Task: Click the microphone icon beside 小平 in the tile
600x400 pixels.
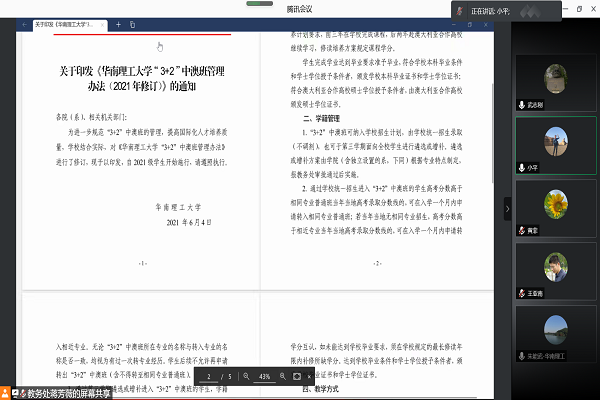Action: (x=522, y=168)
